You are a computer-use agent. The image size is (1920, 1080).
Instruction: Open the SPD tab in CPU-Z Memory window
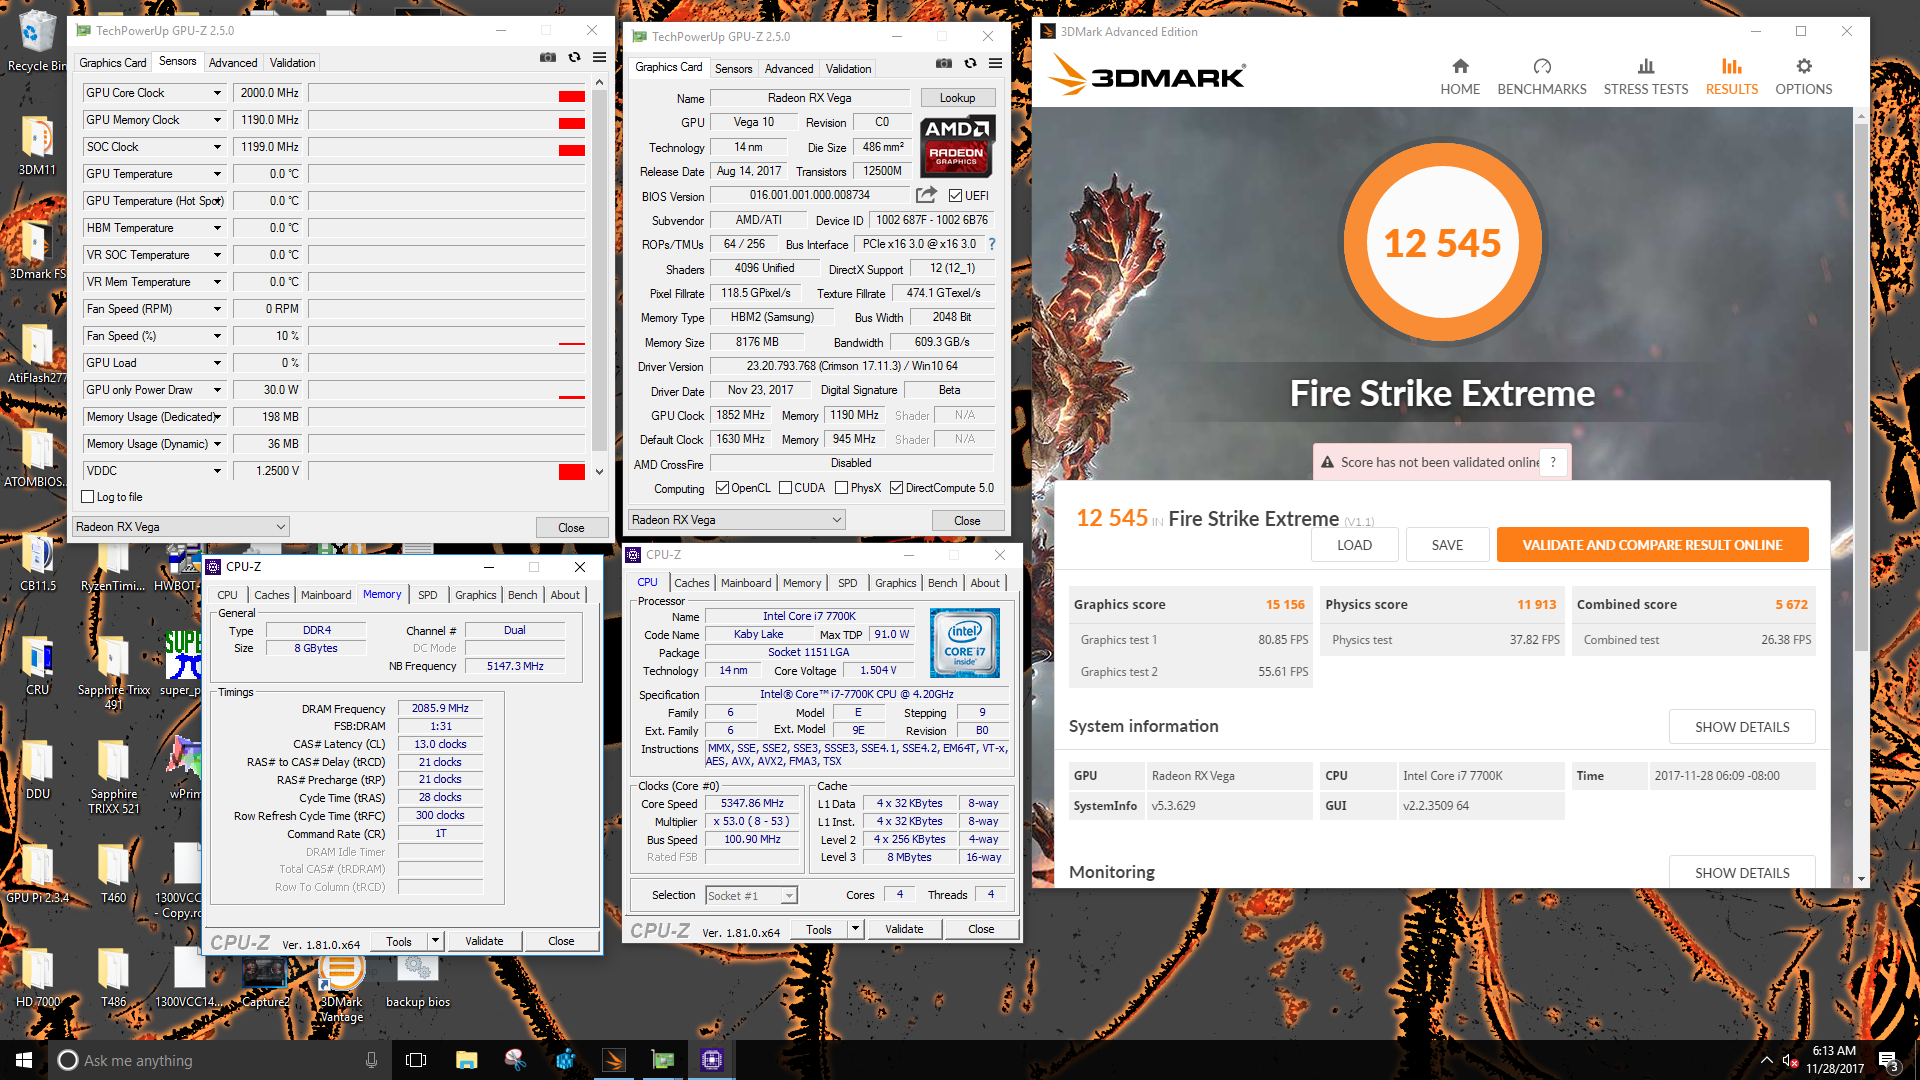pos(427,595)
